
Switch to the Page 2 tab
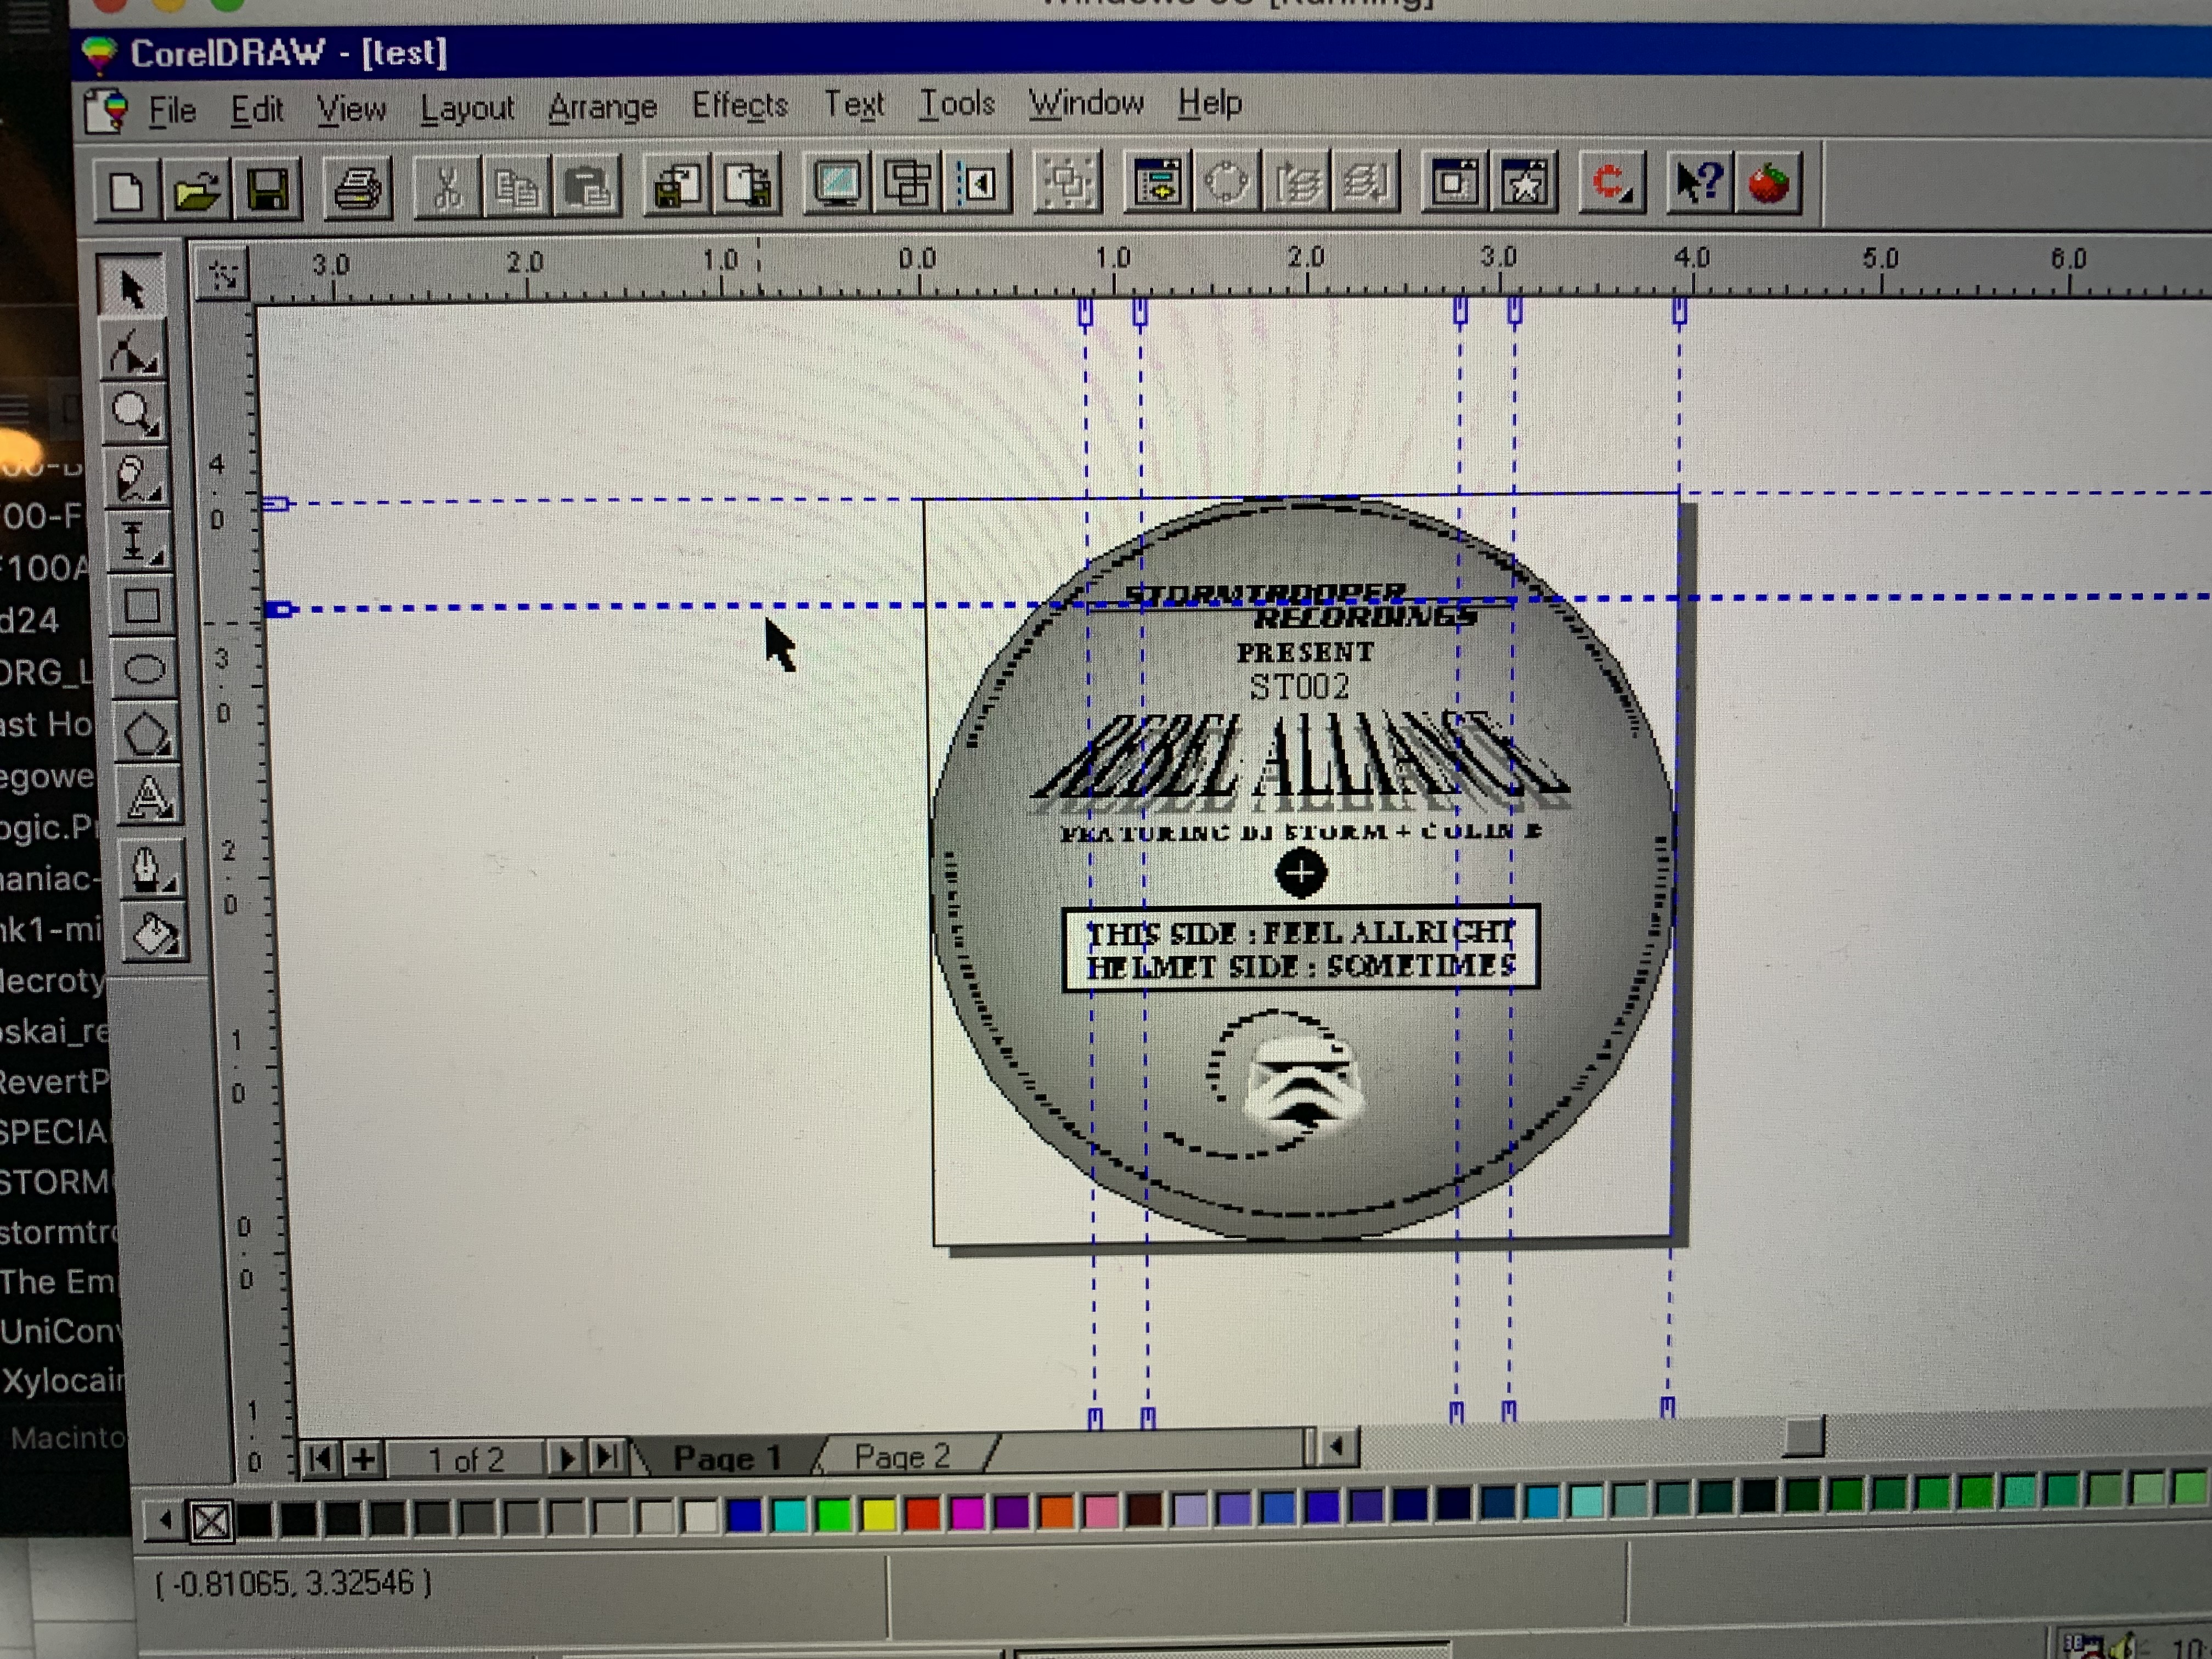pyautogui.click(x=902, y=1456)
